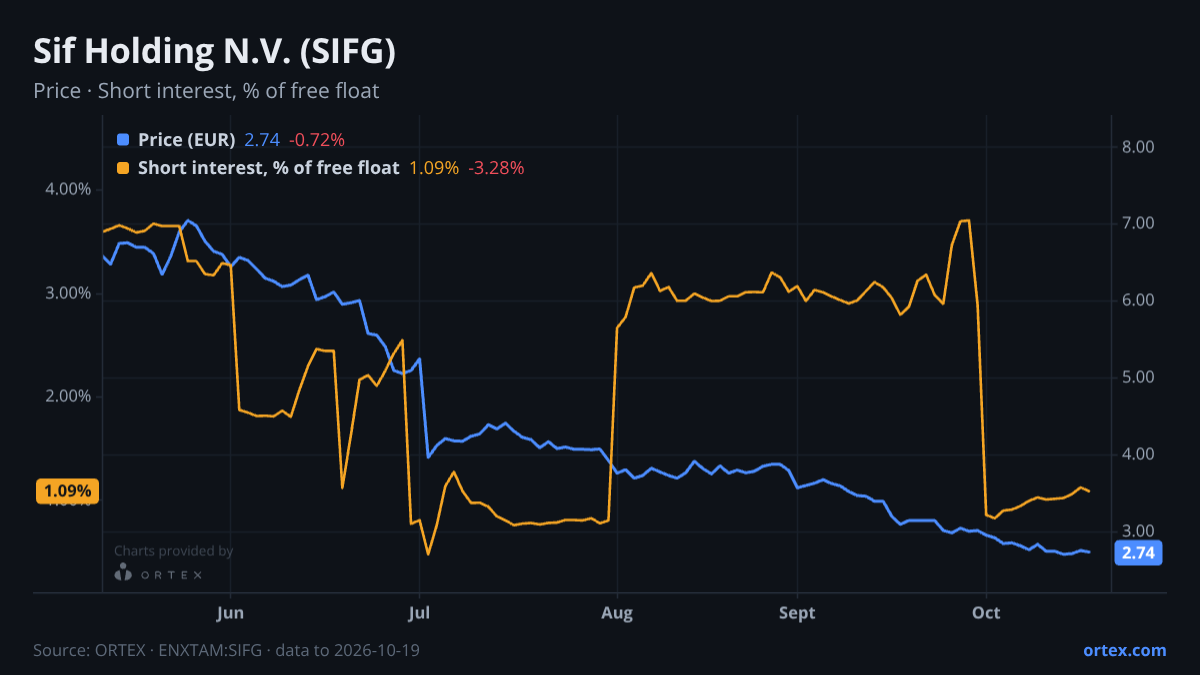
Task: Click the orange 1.09% axis value badge
Action: (x=68, y=491)
